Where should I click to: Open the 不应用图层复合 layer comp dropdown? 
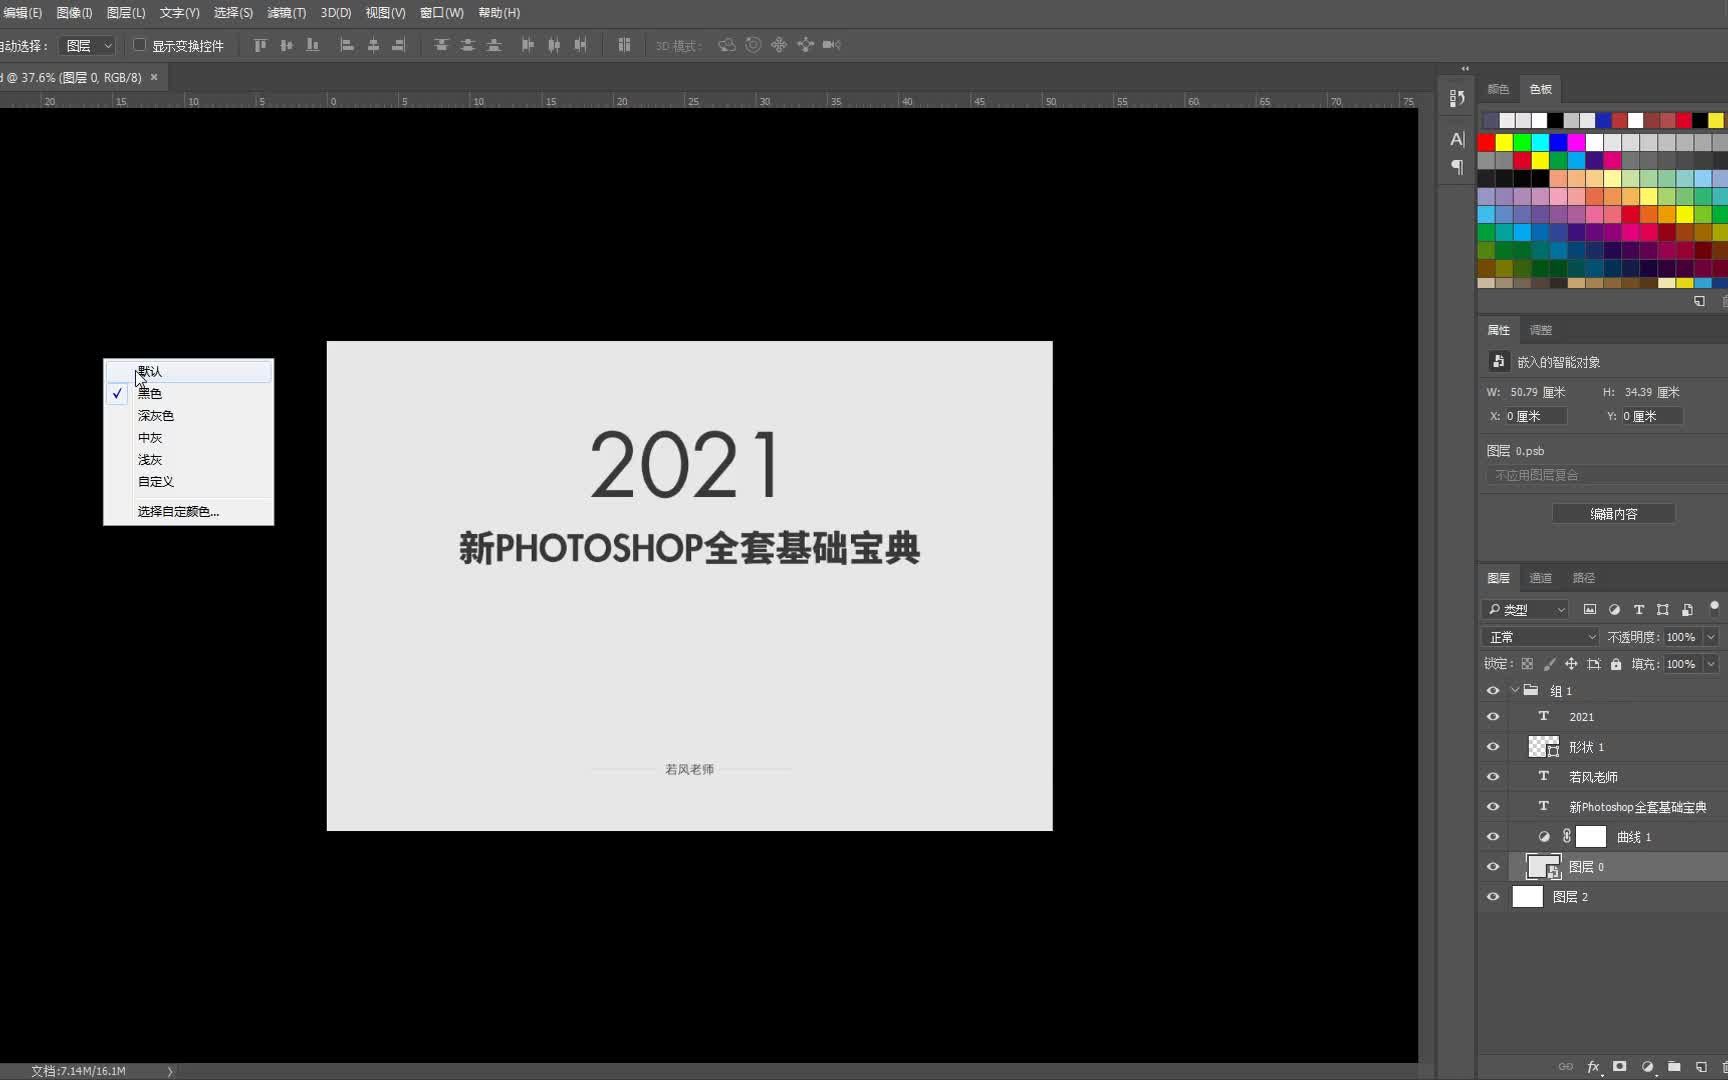(1607, 475)
